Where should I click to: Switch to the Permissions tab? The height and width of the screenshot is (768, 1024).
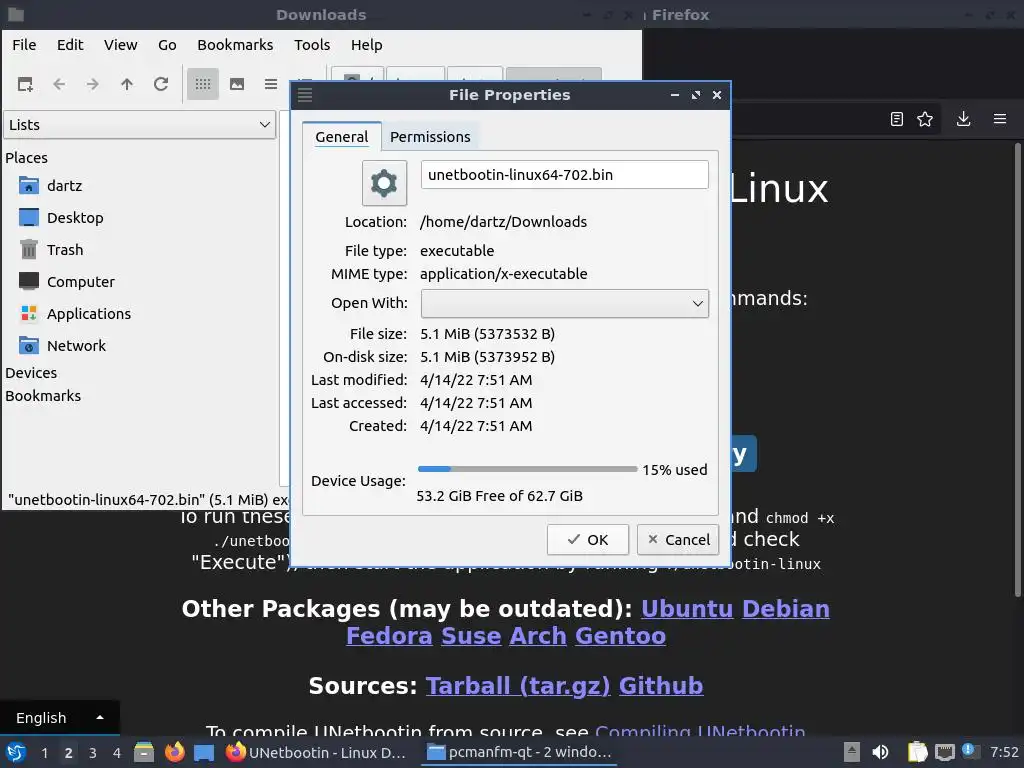coord(430,137)
